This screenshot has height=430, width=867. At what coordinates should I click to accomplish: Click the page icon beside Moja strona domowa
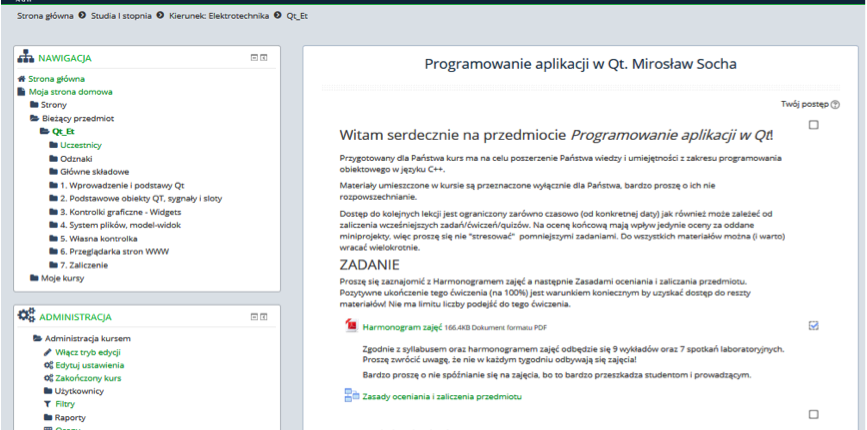coord(22,92)
